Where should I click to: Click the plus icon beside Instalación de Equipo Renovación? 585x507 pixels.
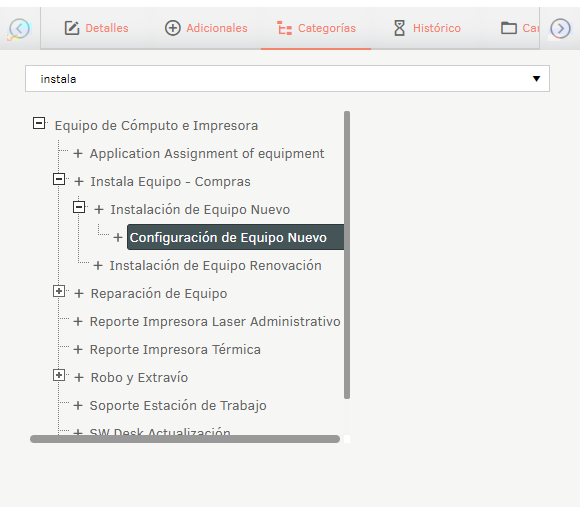click(98, 265)
